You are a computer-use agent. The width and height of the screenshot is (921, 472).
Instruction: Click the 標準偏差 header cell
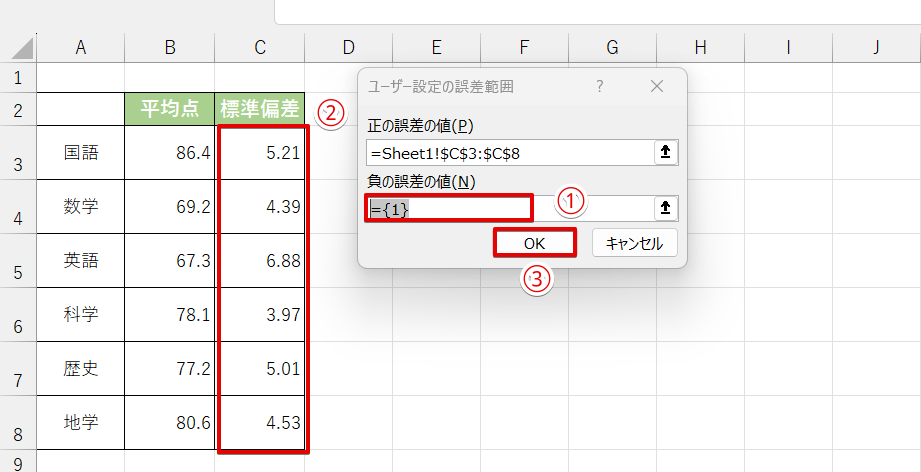point(260,109)
